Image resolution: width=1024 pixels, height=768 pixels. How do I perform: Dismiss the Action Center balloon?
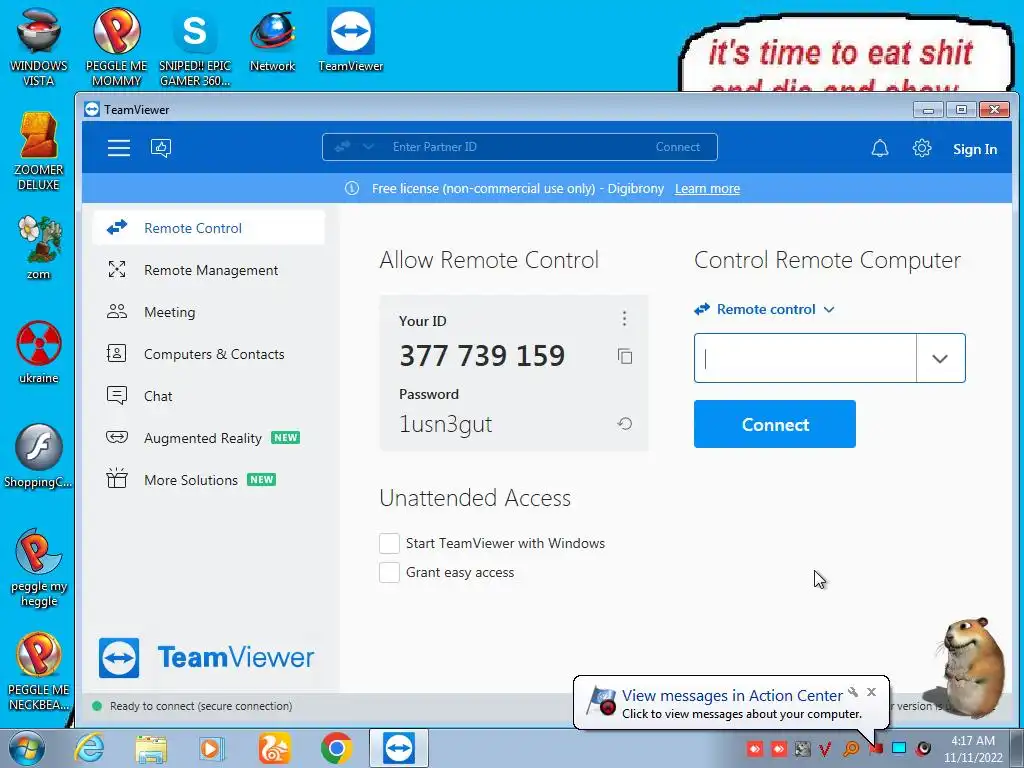(871, 692)
